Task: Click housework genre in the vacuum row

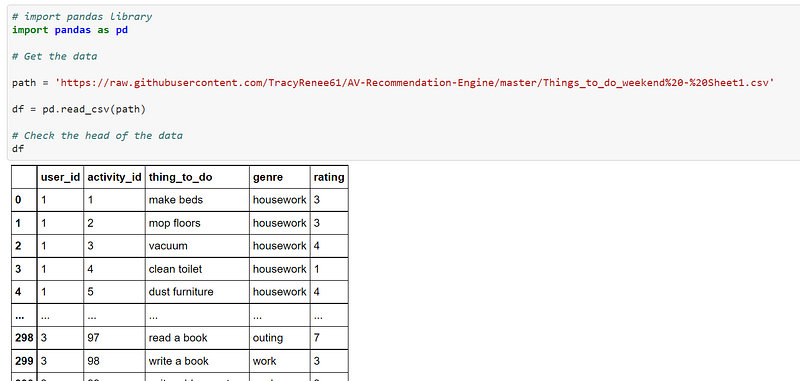Action: pyautogui.click(x=280, y=246)
